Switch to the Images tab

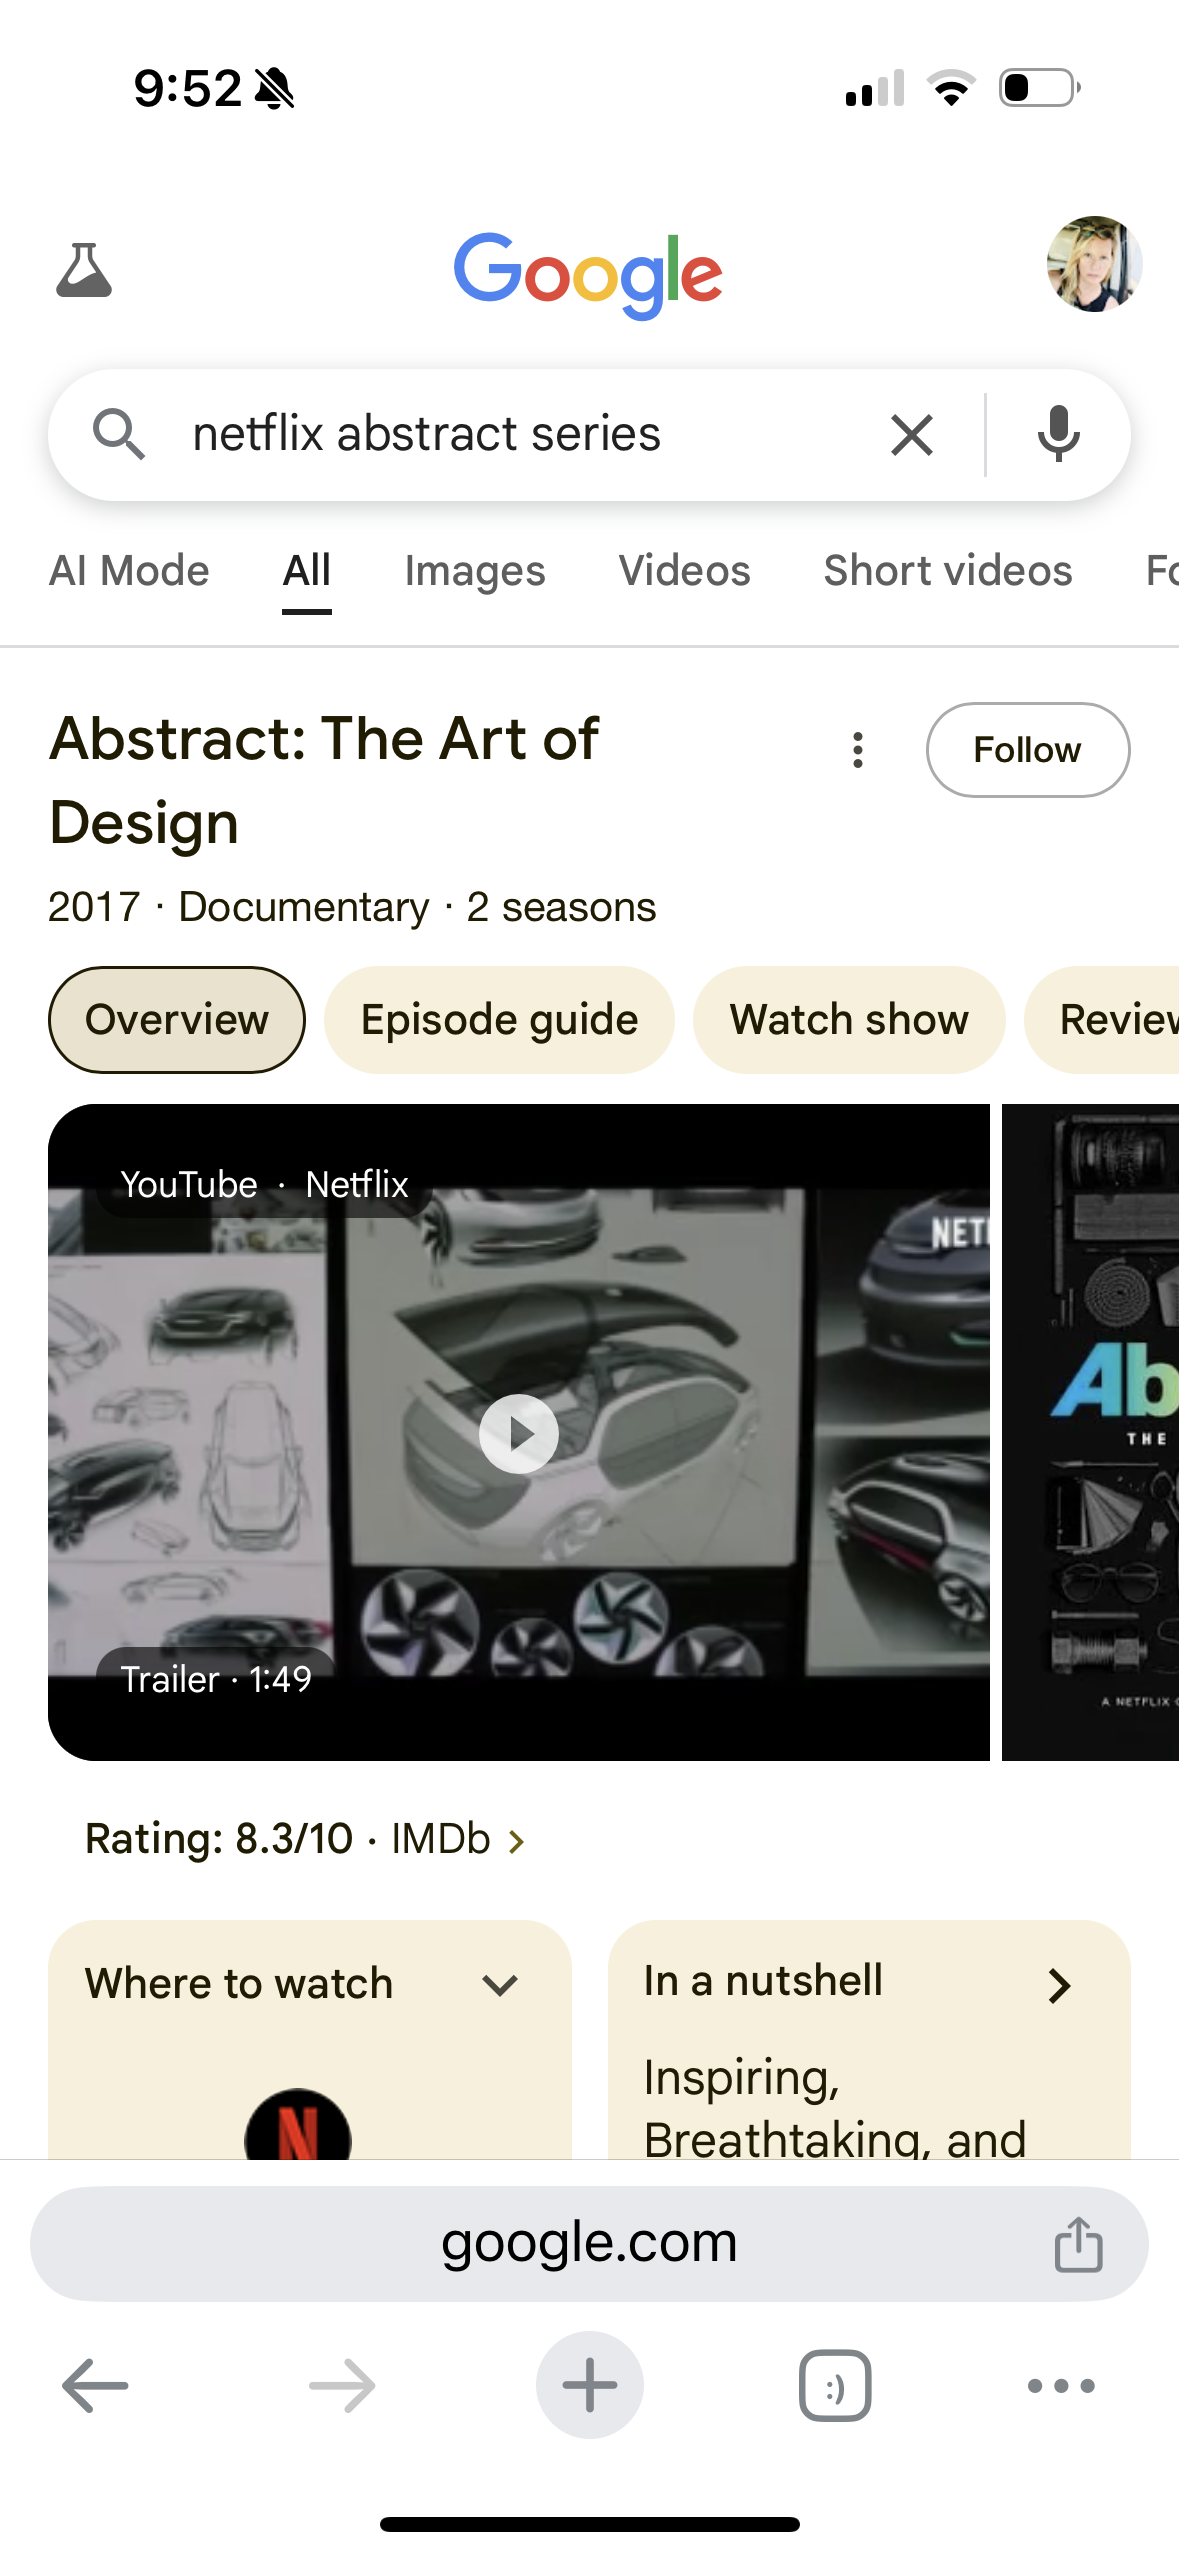pos(475,571)
